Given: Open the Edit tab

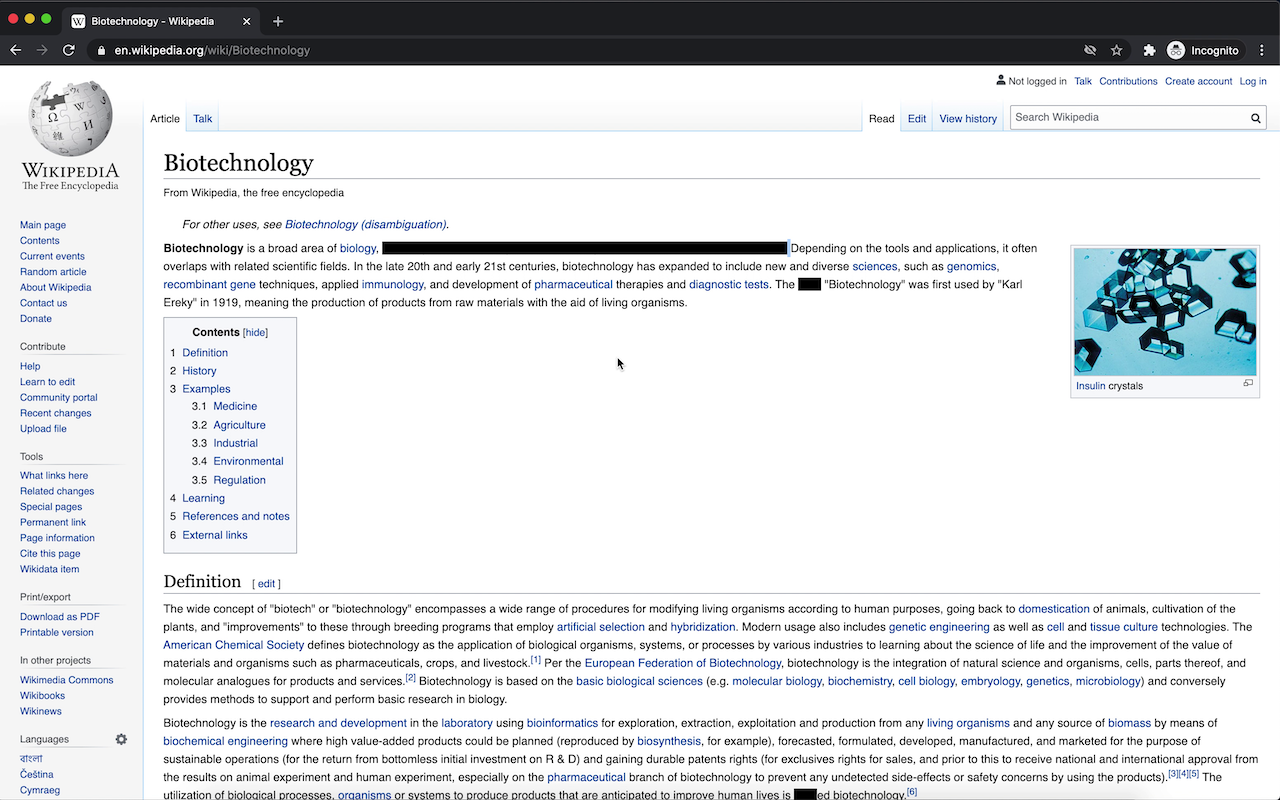Looking at the screenshot, I should coord(917,118).
